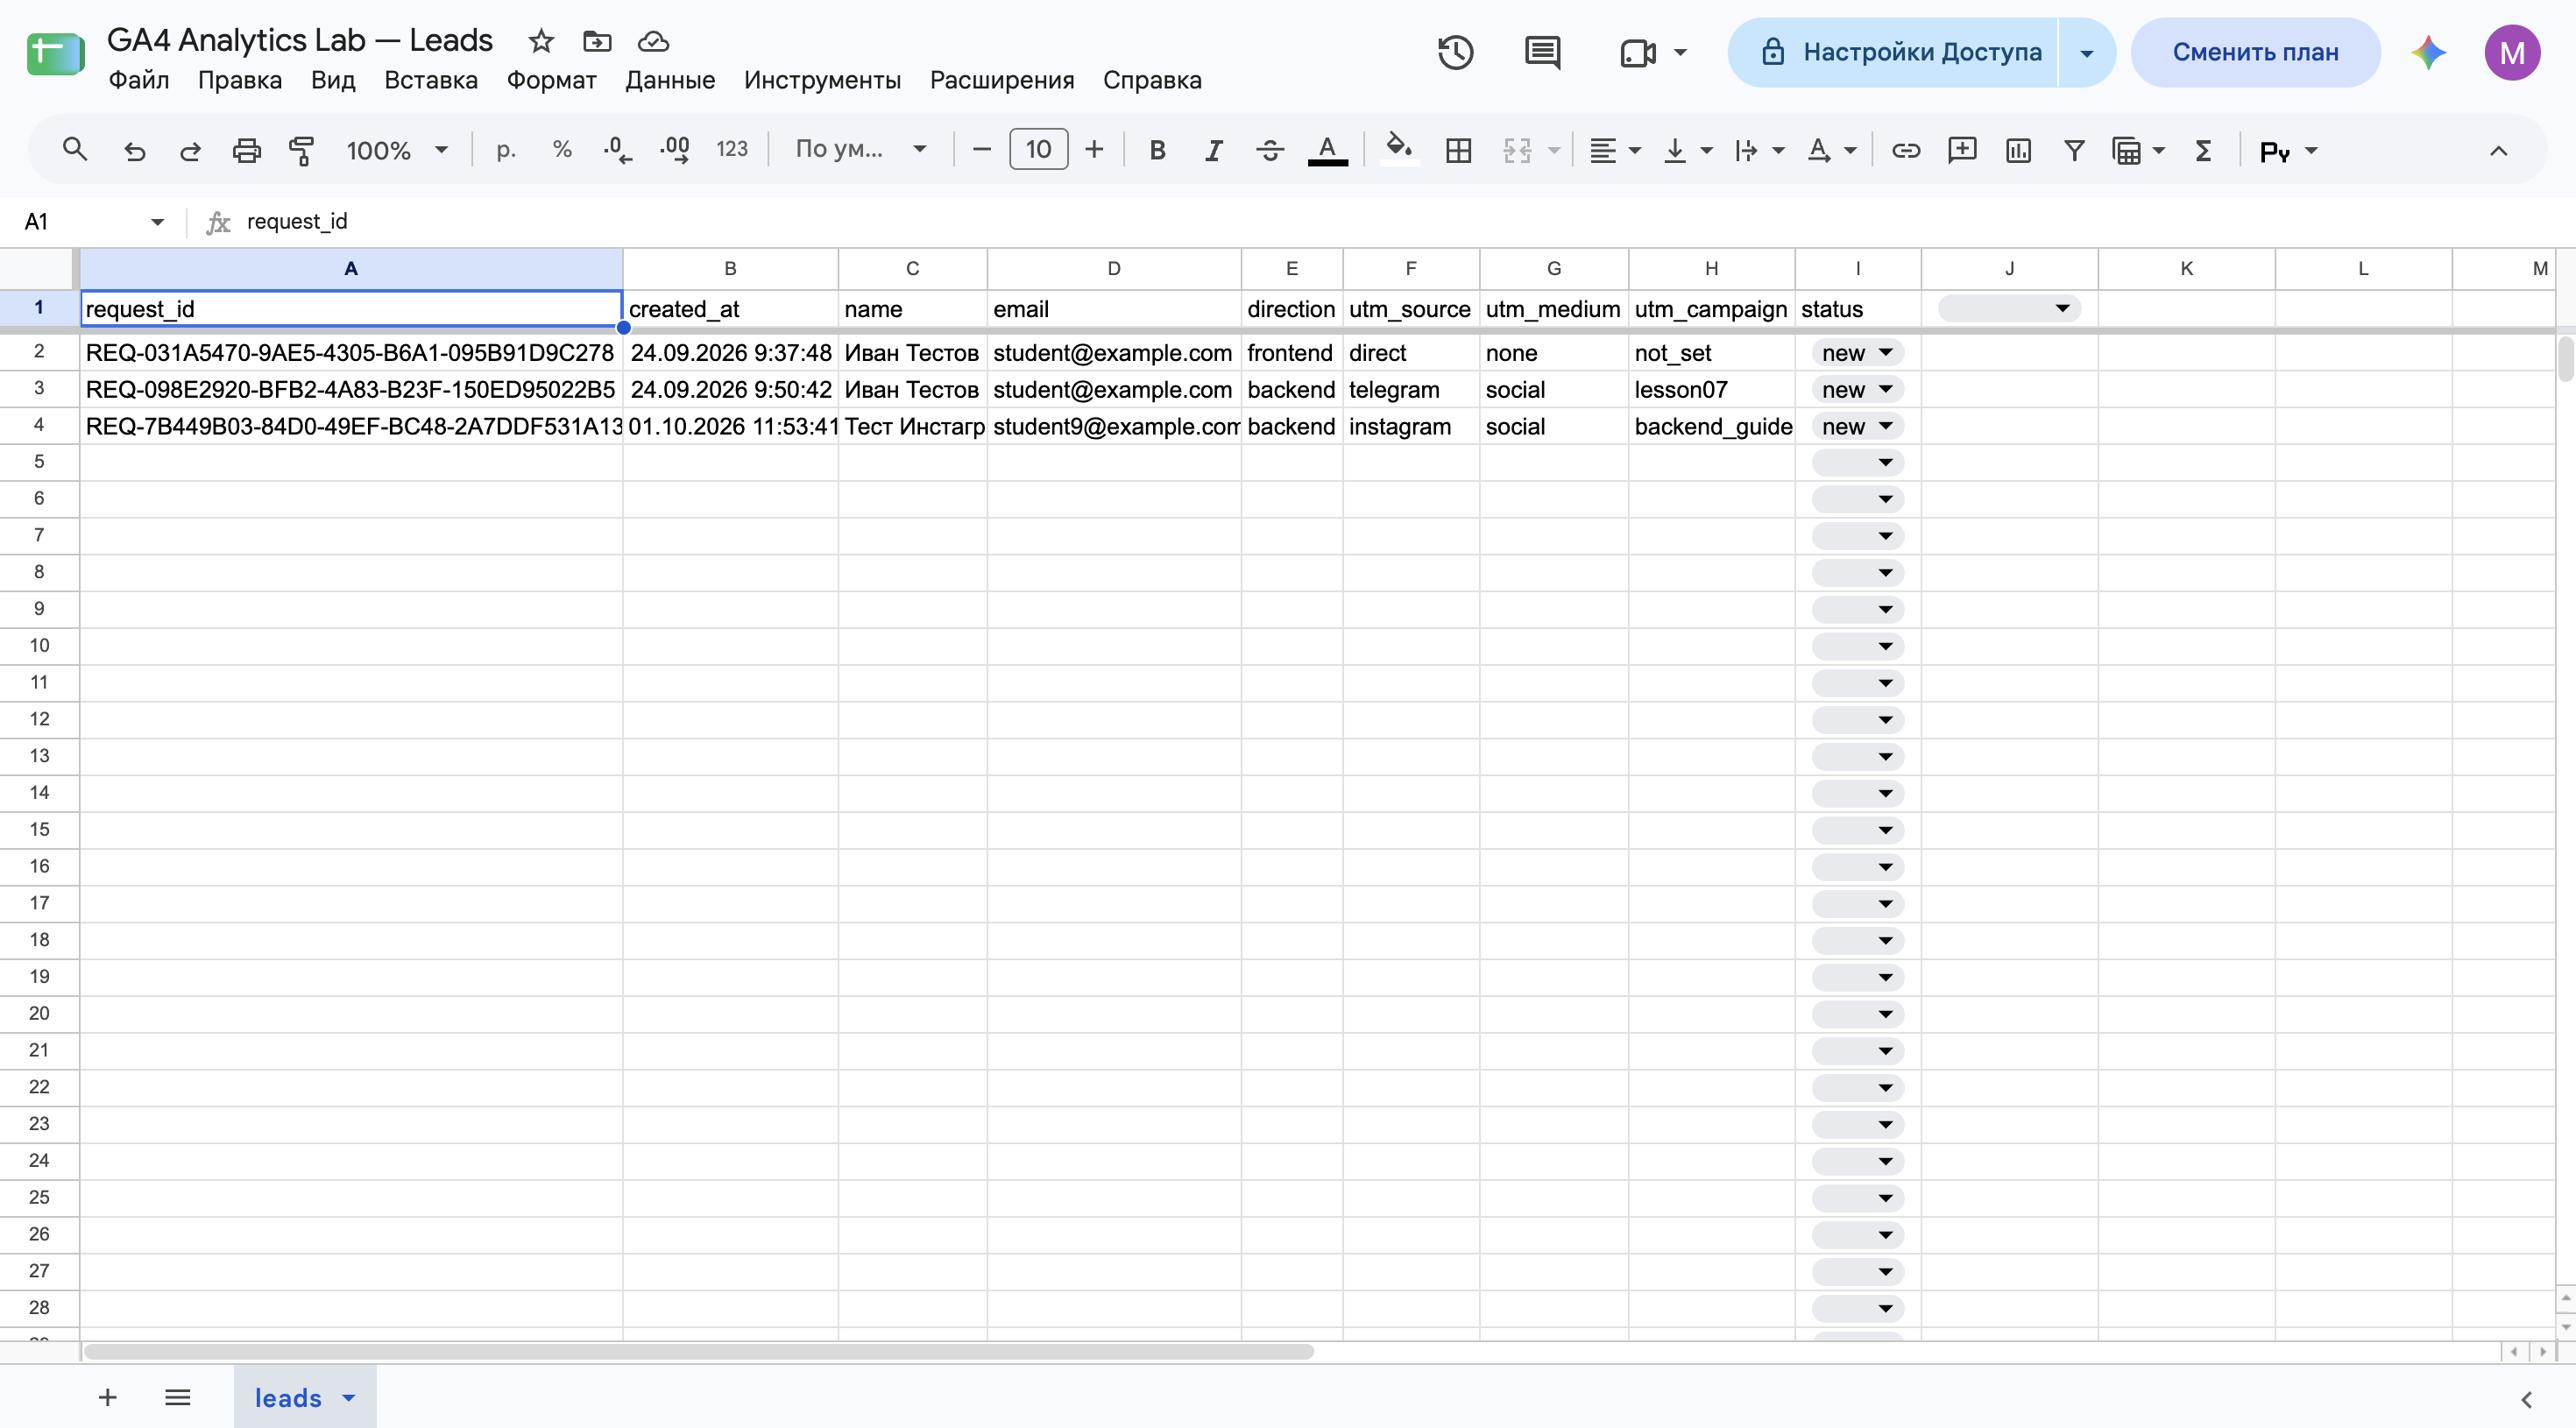Open the Файл menu
This screenshot has height=1428, width=2576.
click(x=138, y=80)
